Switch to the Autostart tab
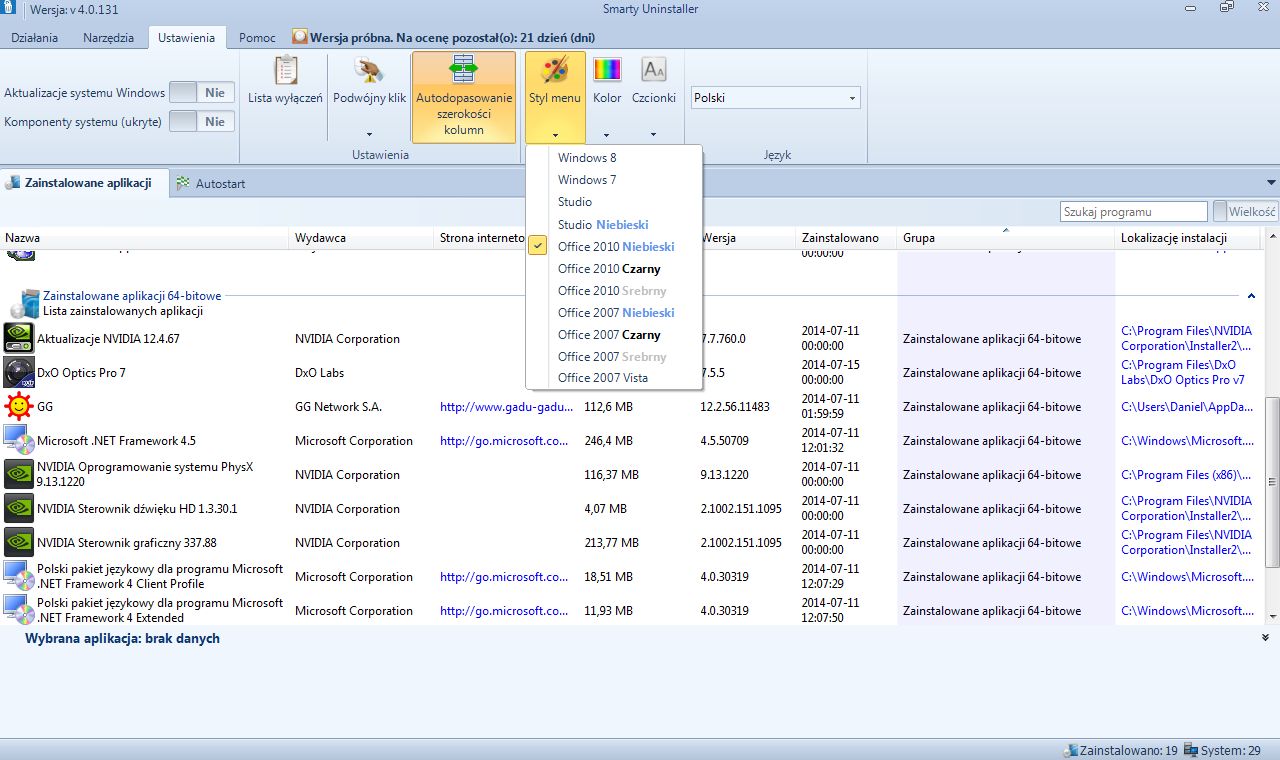This screenshot has height=760, width=1280. [211, 184]
